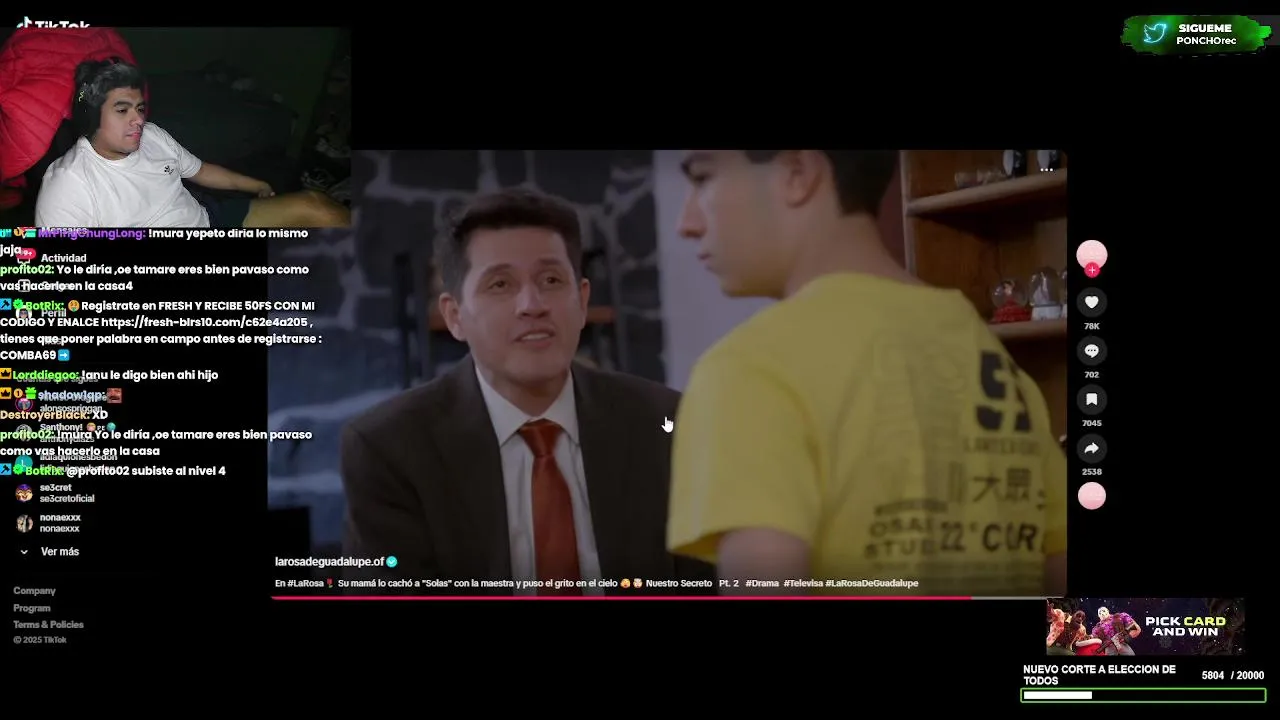Click the fresh-birs10.com link in chat

point(204,322)
